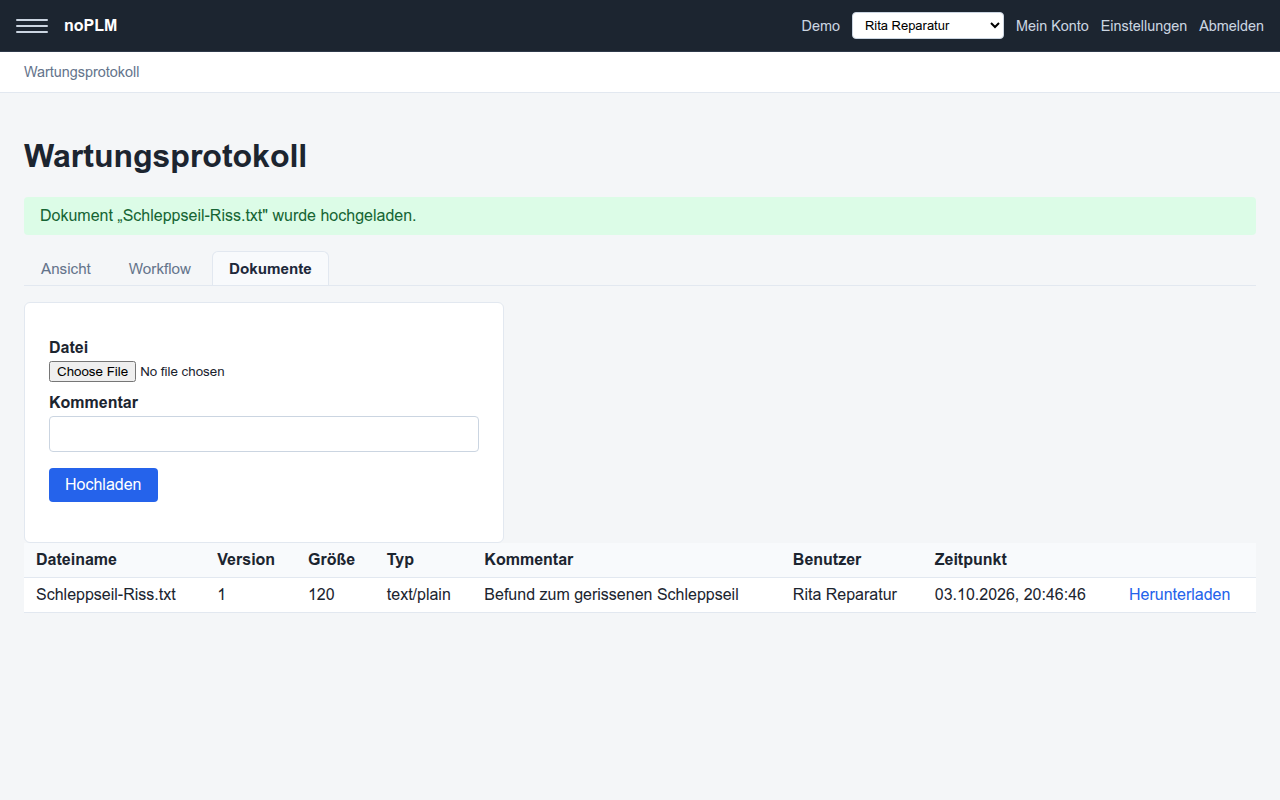
Task: Click the Dateiname column header
Action: [x=76, y=559]
